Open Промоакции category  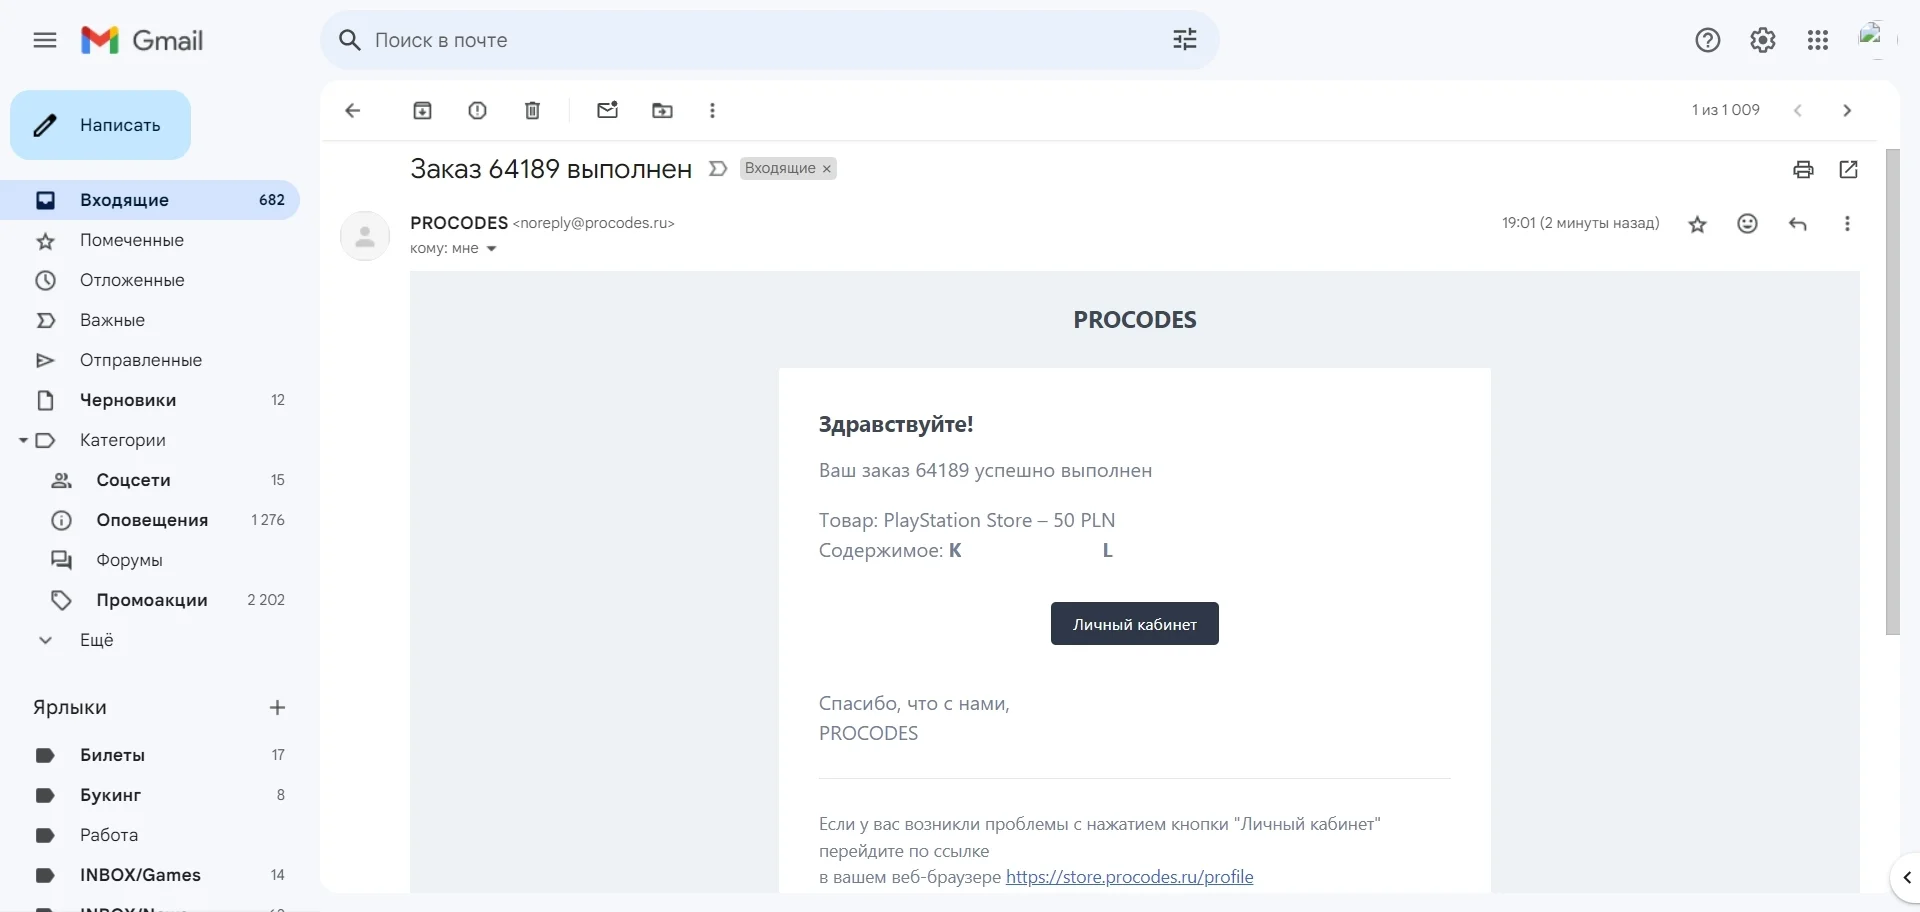150,600
